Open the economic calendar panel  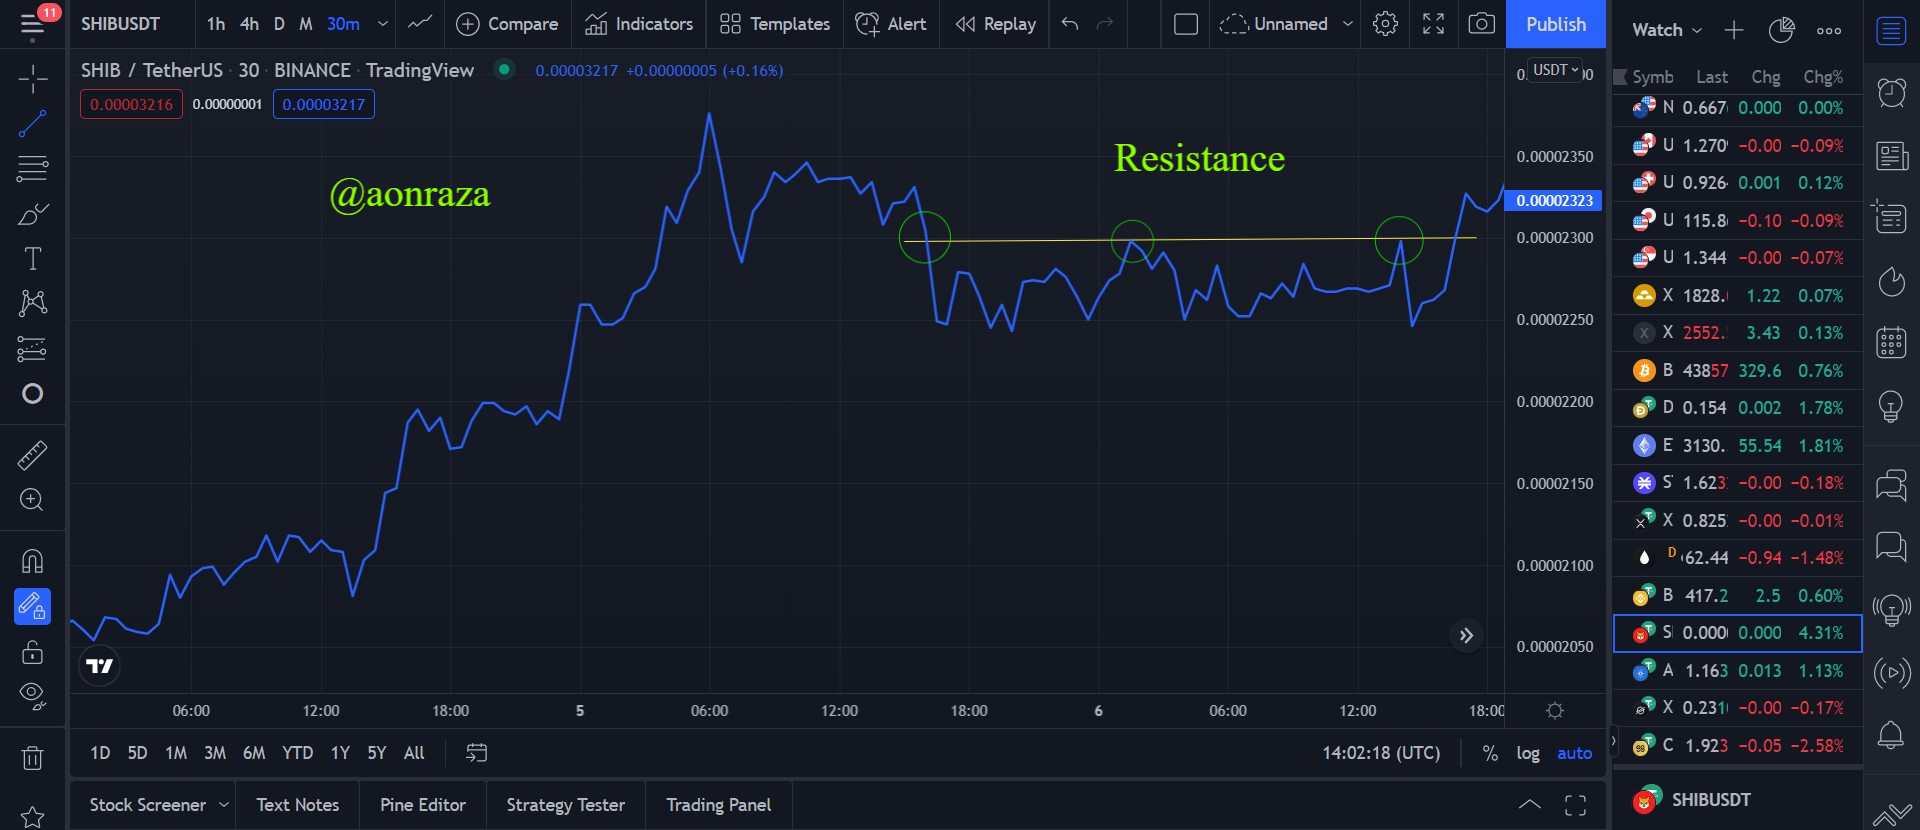click(1891, 343)
